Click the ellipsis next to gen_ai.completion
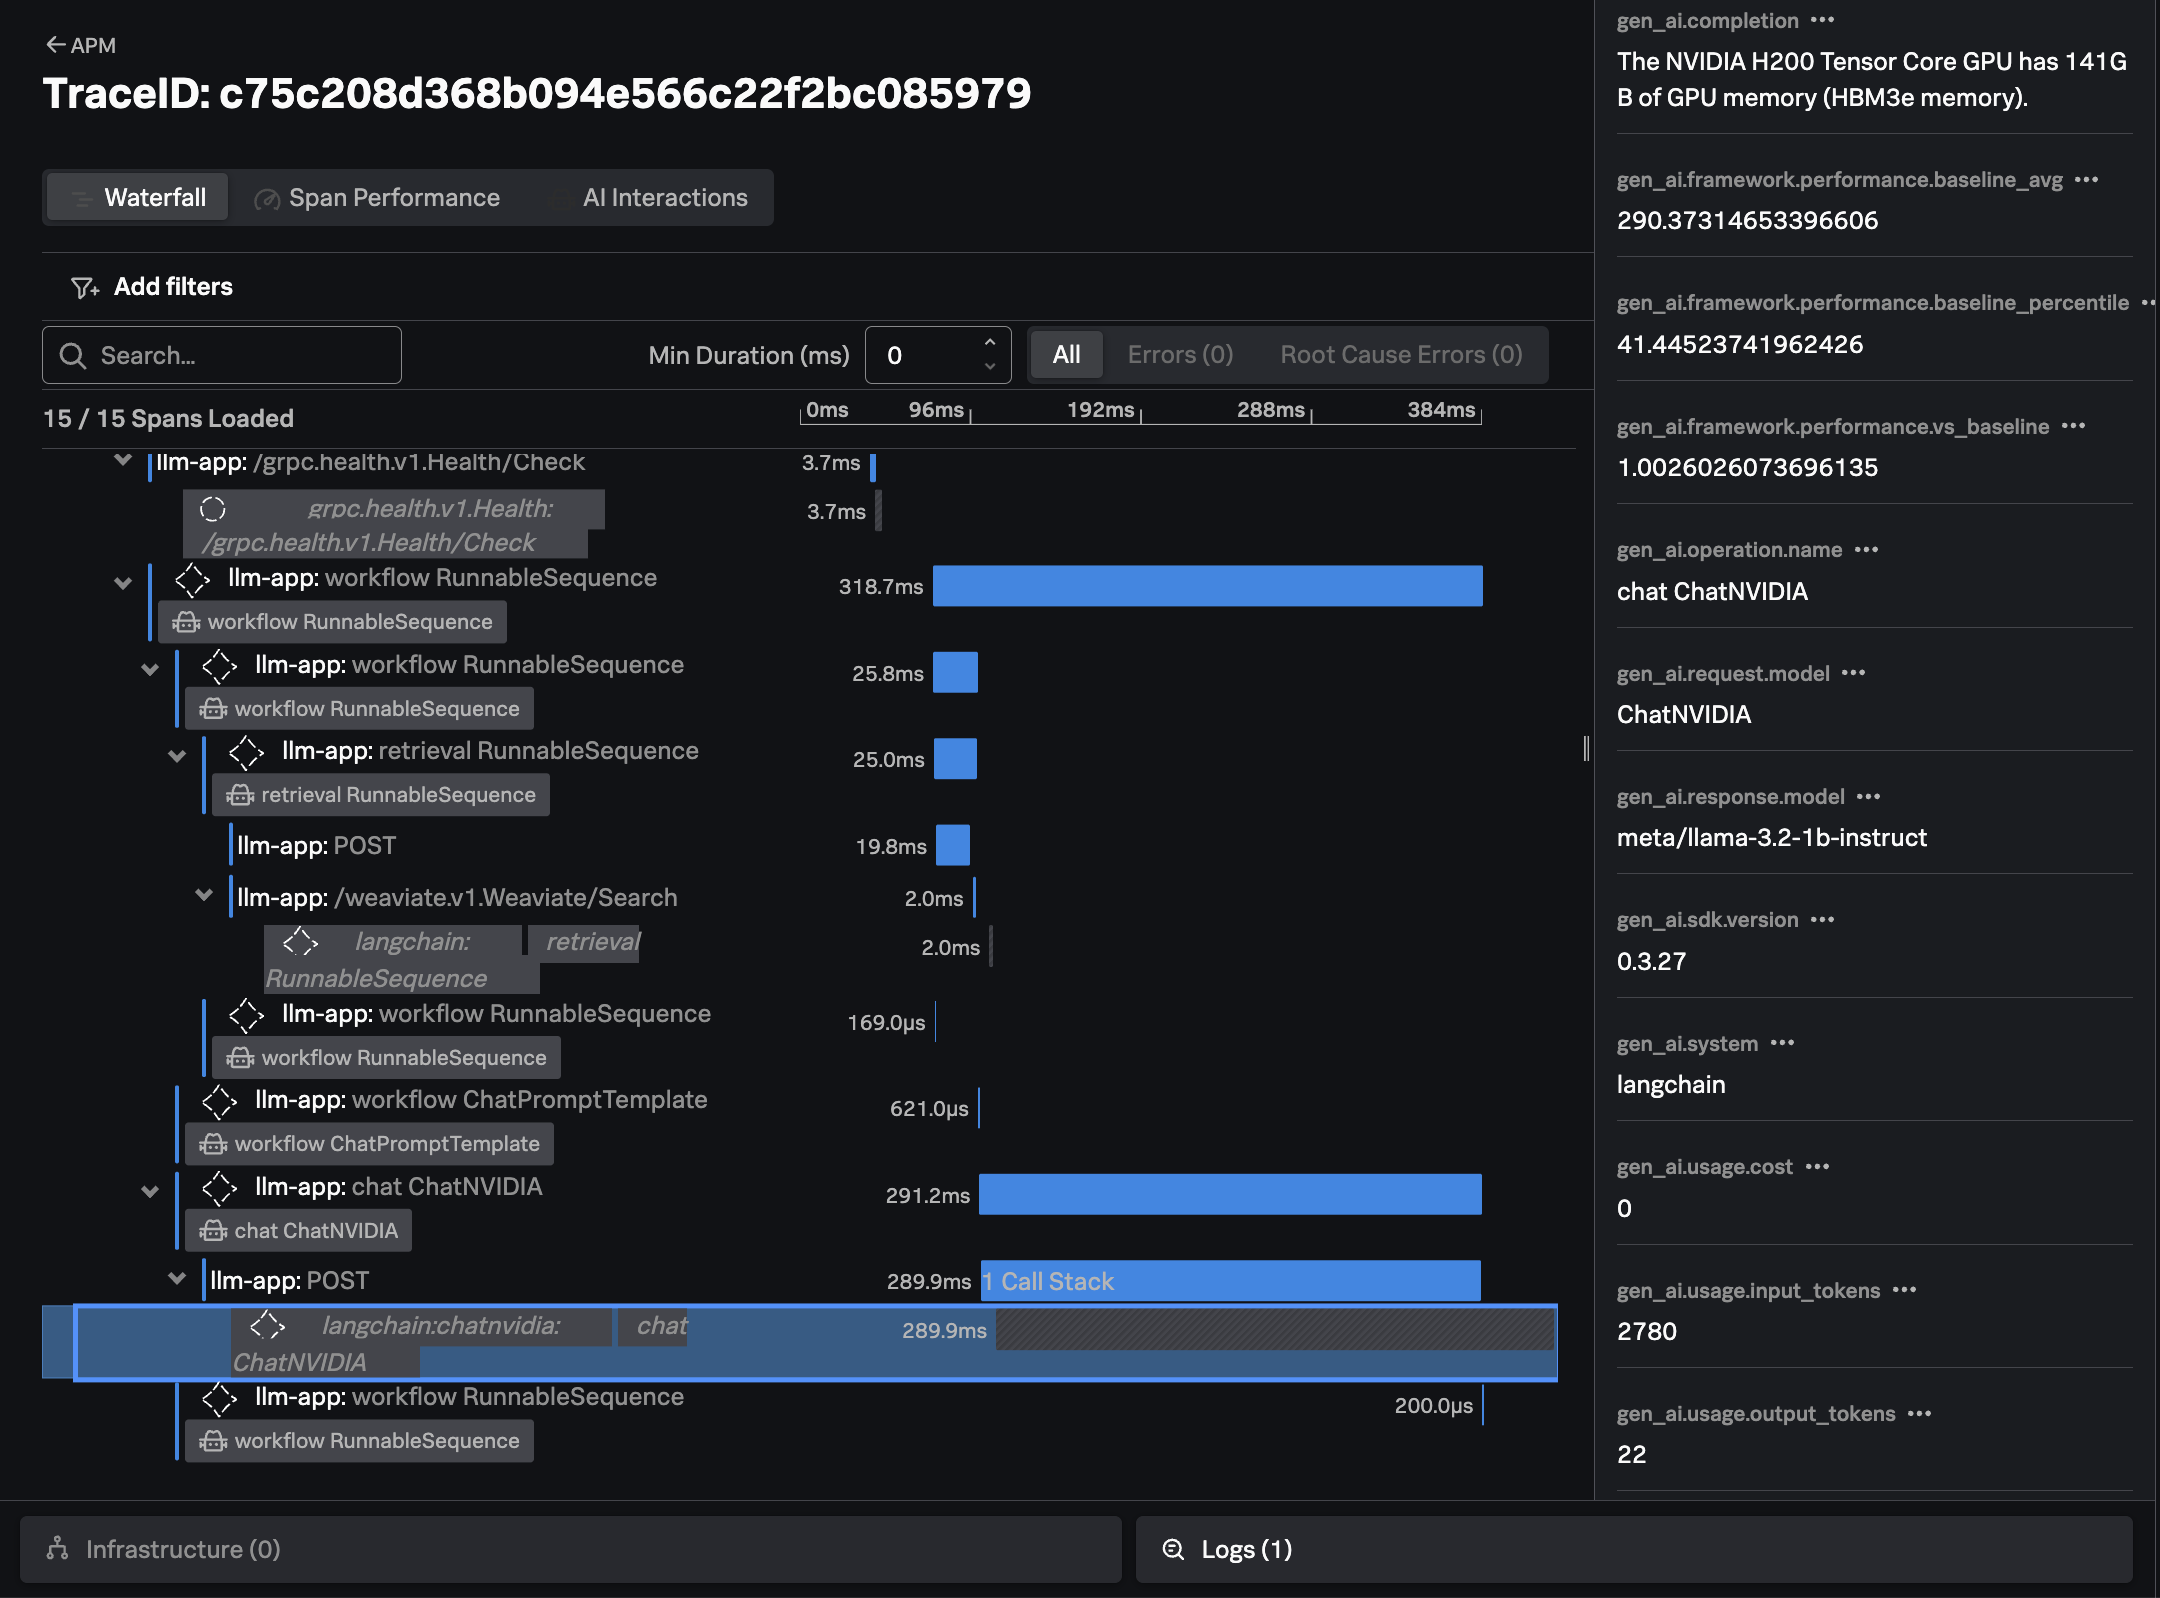2160x1598 pixels. pos(1822,20)
